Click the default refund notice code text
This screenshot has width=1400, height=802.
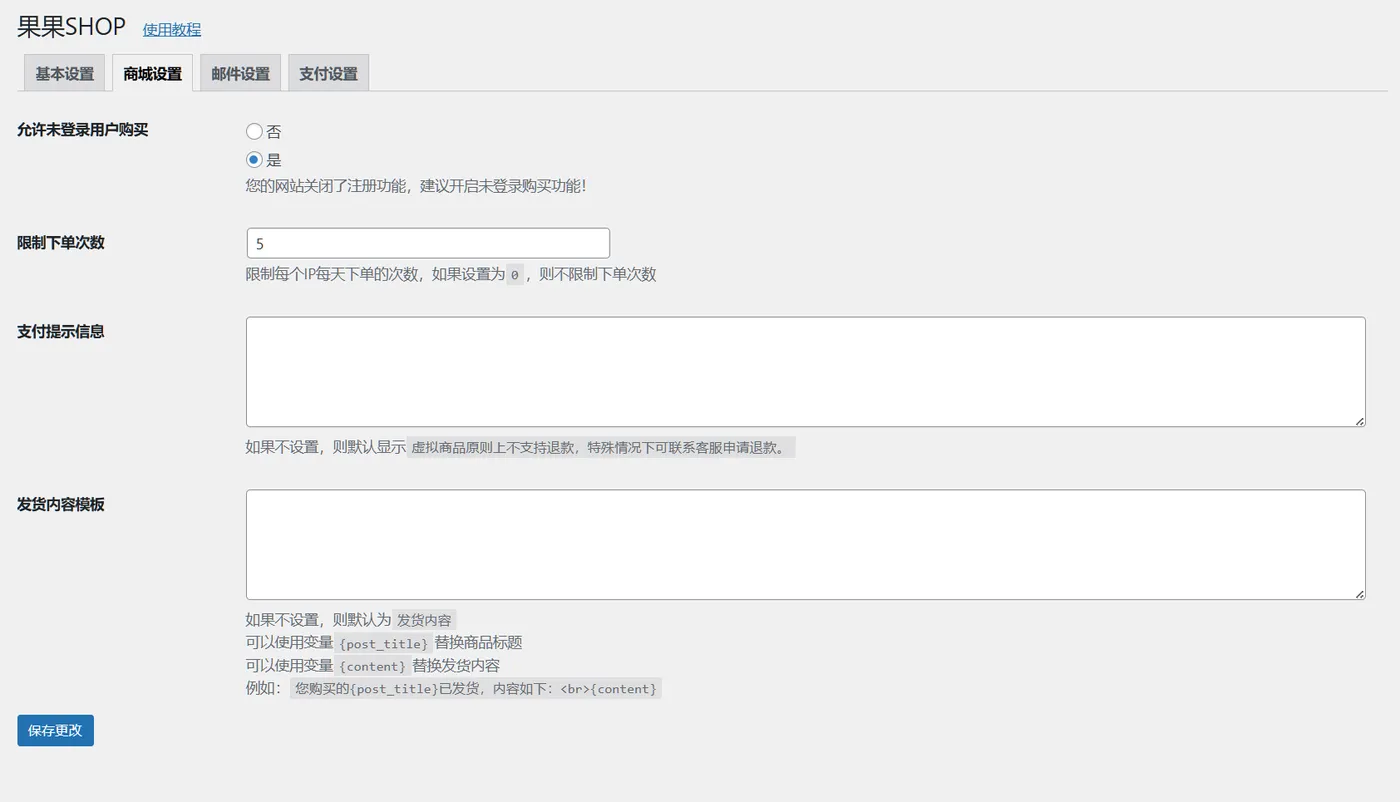click(600, 448)
